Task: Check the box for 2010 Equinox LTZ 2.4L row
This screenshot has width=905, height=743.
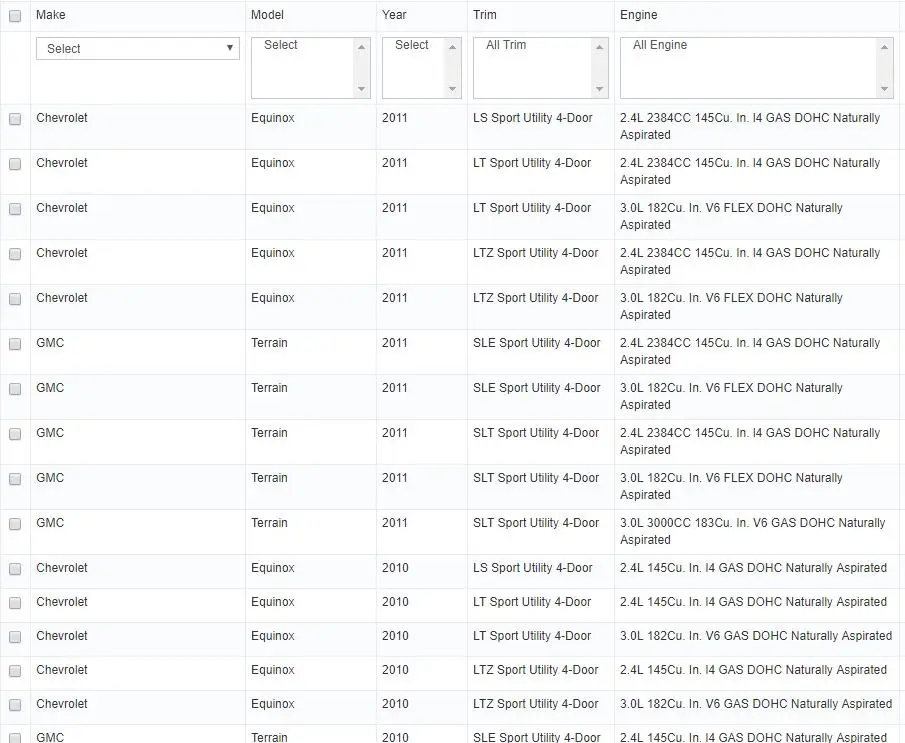Action: (15, 671)
